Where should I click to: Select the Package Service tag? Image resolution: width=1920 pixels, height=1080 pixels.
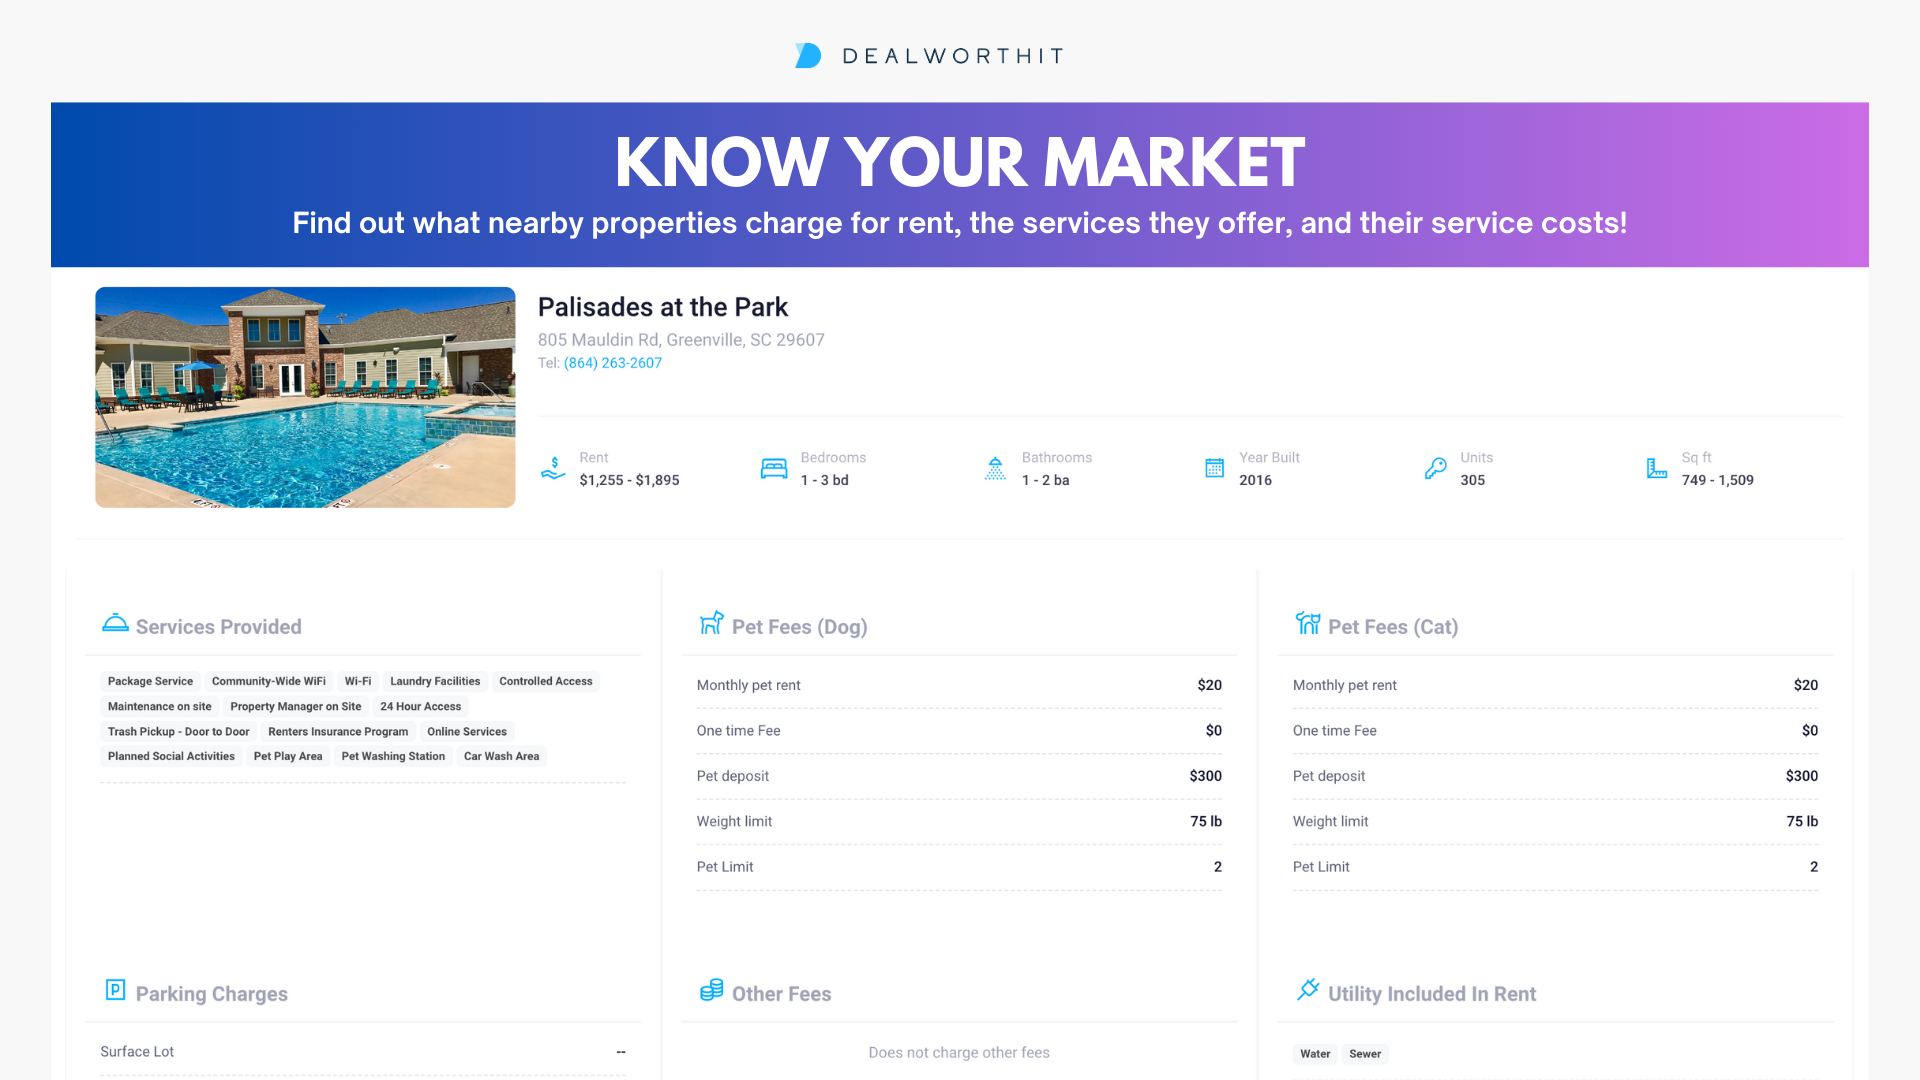tap(150, 681)
